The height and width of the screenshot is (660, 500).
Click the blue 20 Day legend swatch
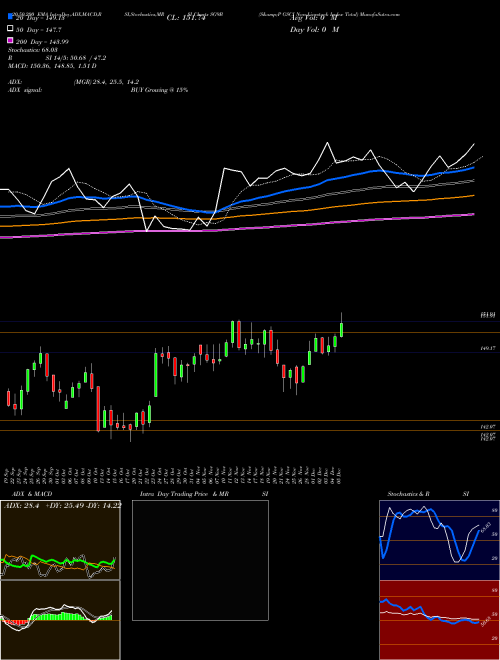pos(10,17)
